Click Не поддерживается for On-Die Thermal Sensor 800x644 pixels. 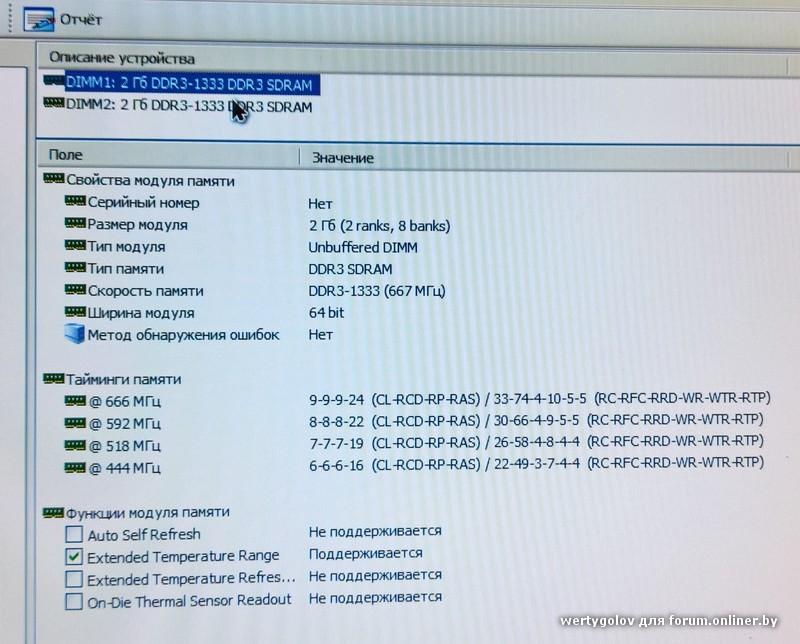376,597
